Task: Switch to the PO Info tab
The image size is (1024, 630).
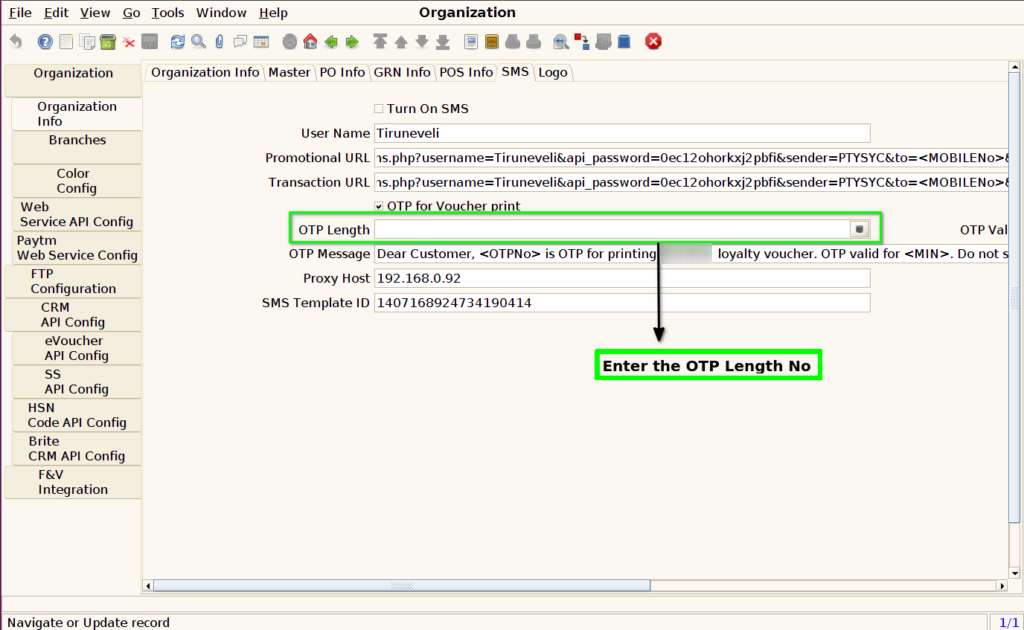Action: pos(342,72)
